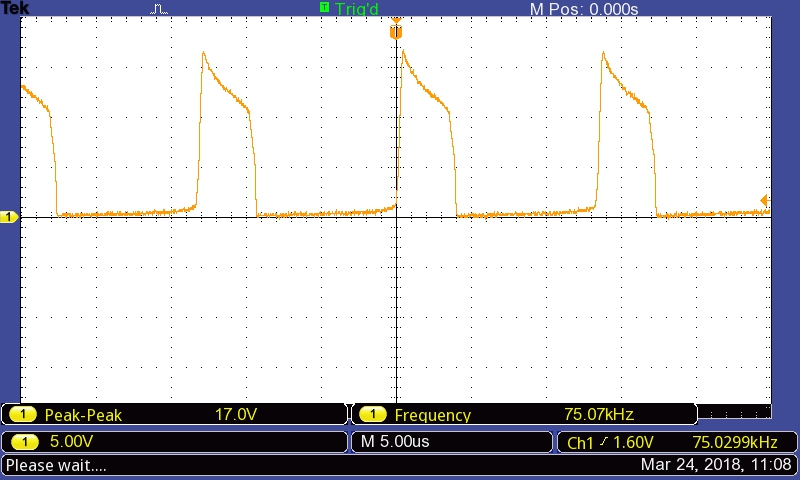Click the rising edge trigger slope icon
800x480 pixels.
[x=604, y=442]
